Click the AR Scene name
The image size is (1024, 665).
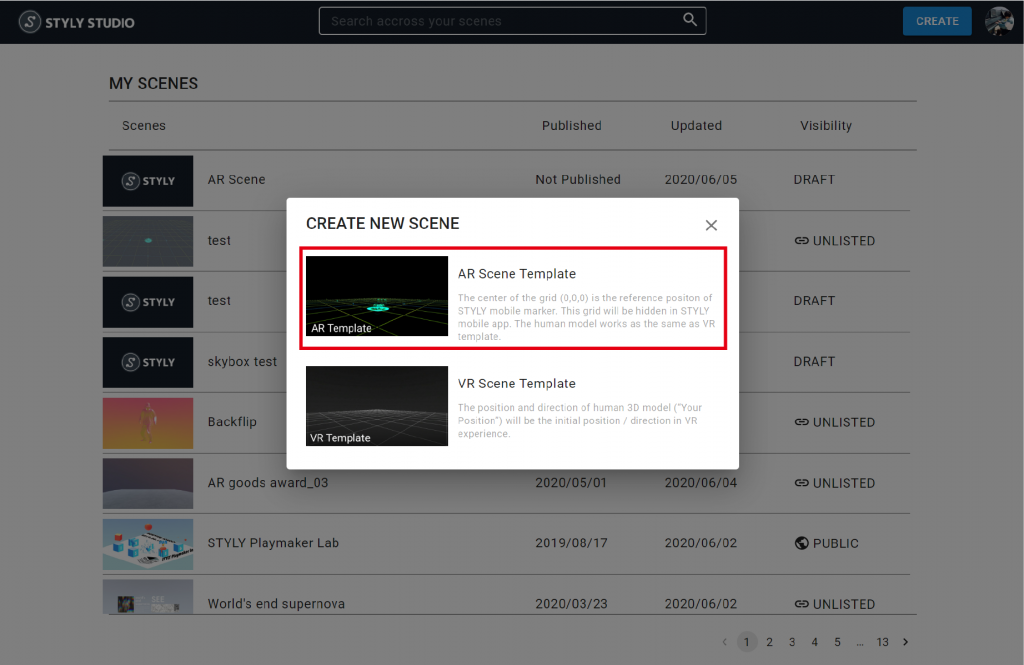click(x=236, y=180)
